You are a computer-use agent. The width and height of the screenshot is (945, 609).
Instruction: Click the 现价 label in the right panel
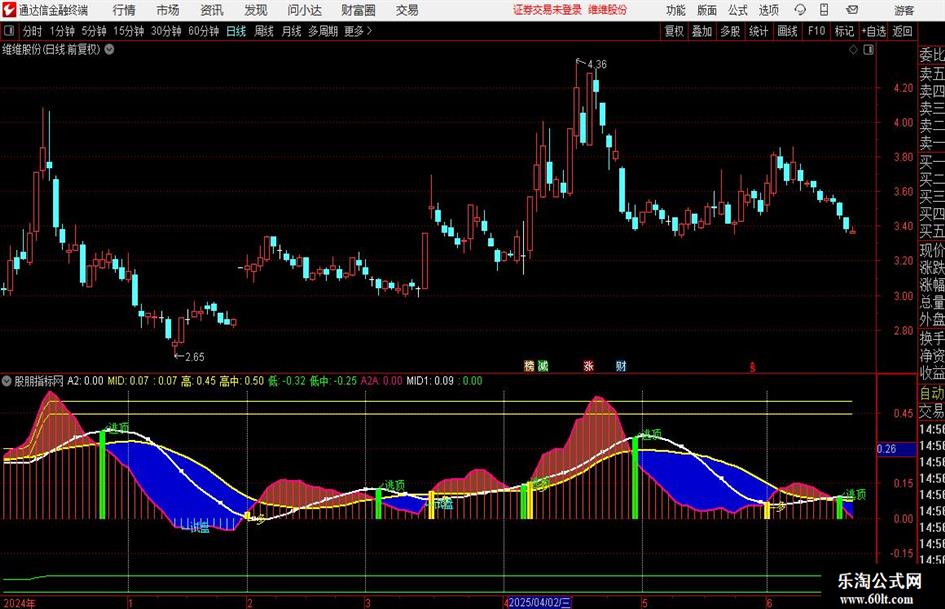[932, 250]
